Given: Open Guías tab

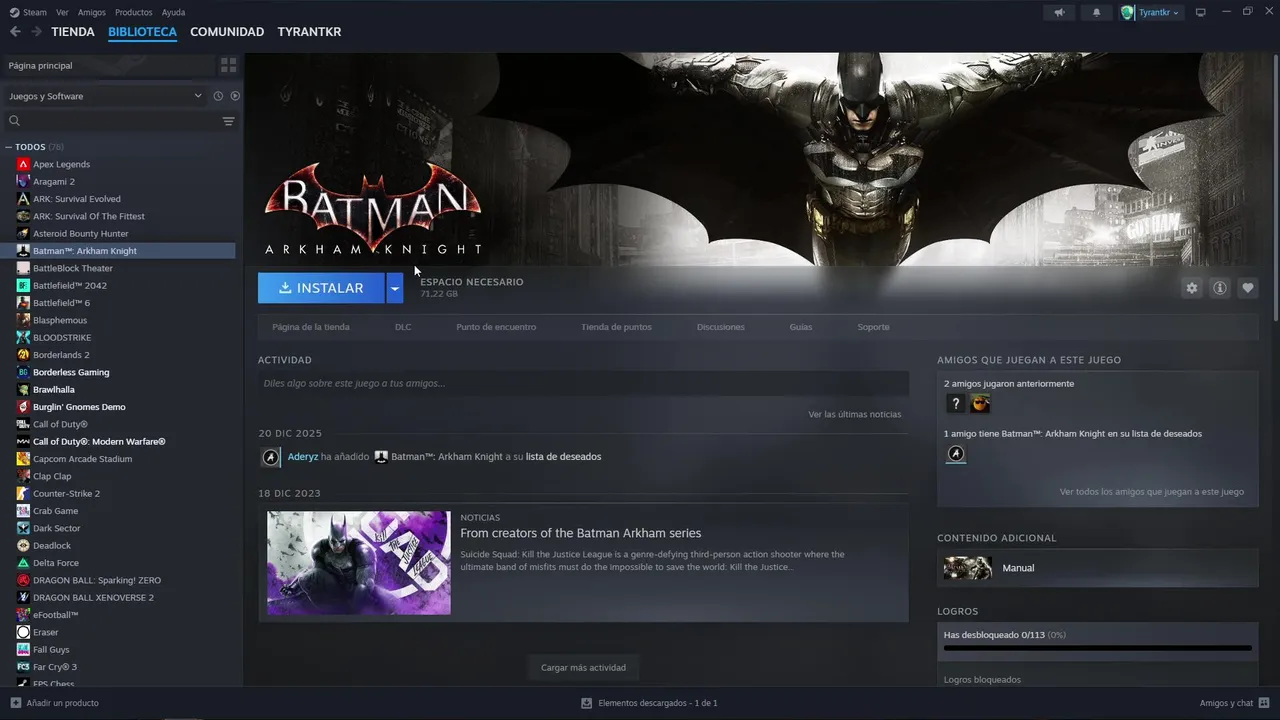Looking at the screenshot, I should (x=801, y=327).
